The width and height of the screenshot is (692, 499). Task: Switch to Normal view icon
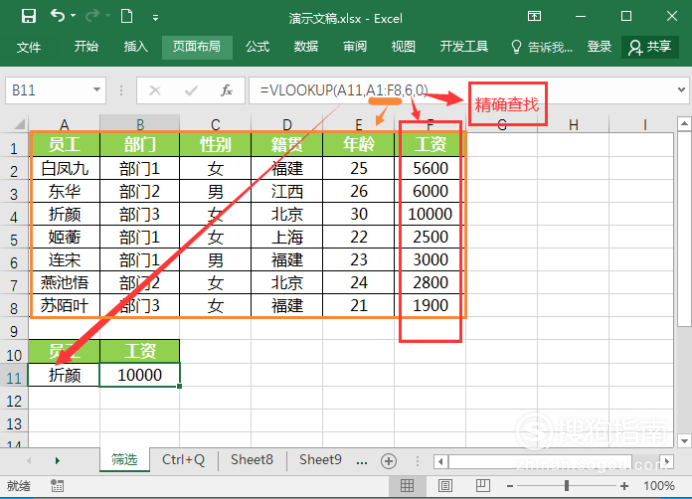click(407, 486)
